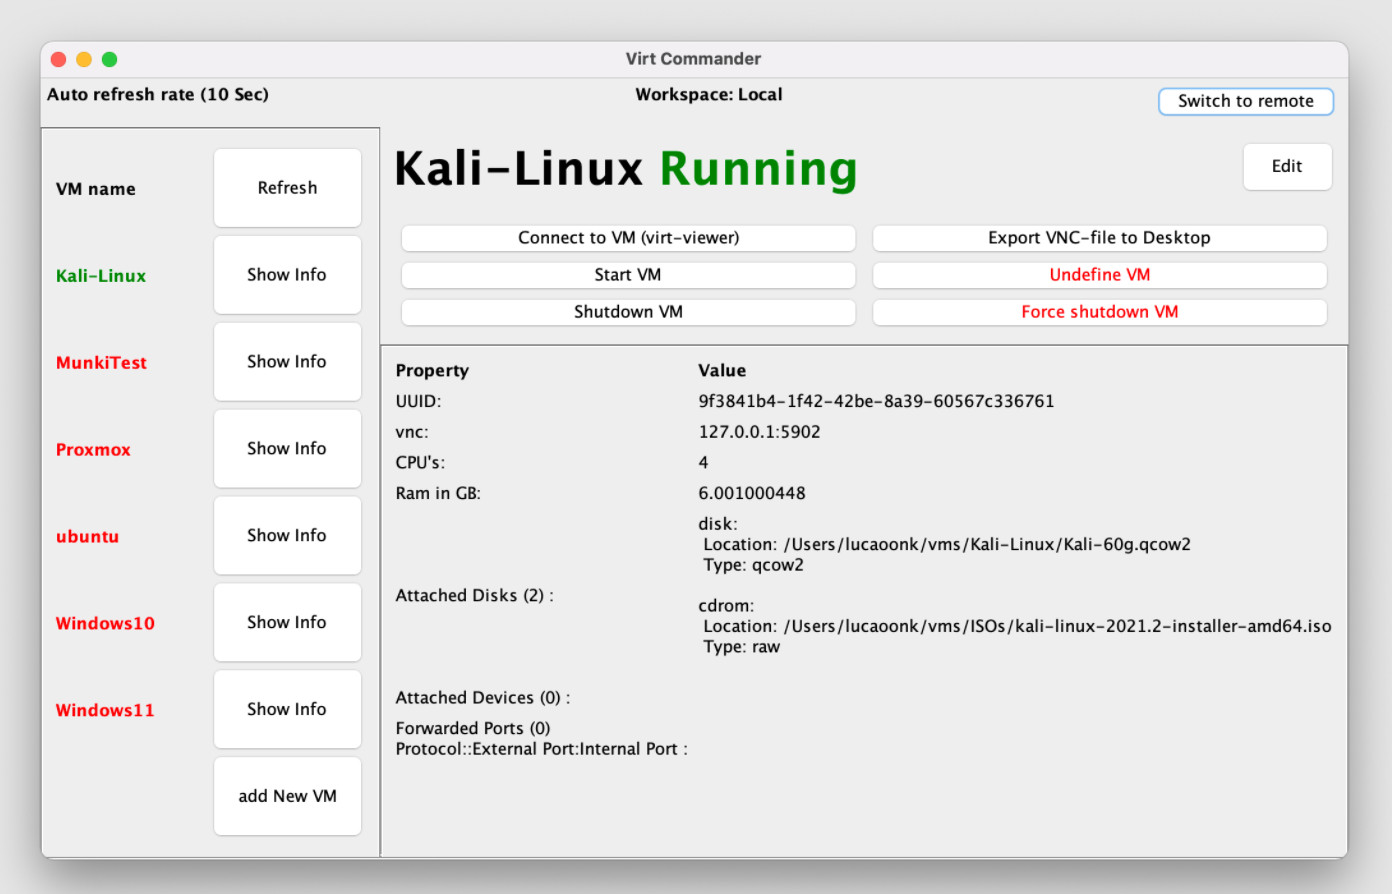This screenshot has width=1392, height=894.
Task: Show Info for Windows10 VM
Action: point(287,623)
